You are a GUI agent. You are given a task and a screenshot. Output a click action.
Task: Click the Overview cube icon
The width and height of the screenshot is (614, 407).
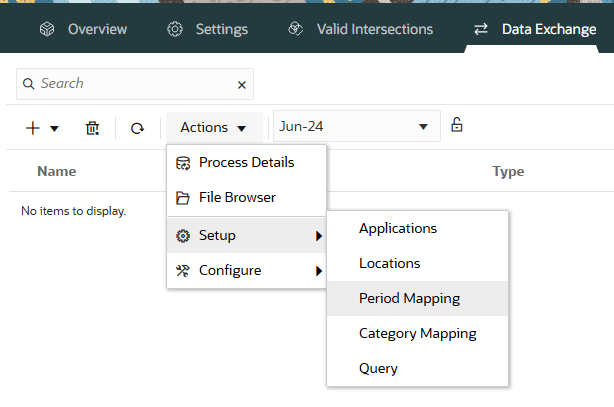46,29
